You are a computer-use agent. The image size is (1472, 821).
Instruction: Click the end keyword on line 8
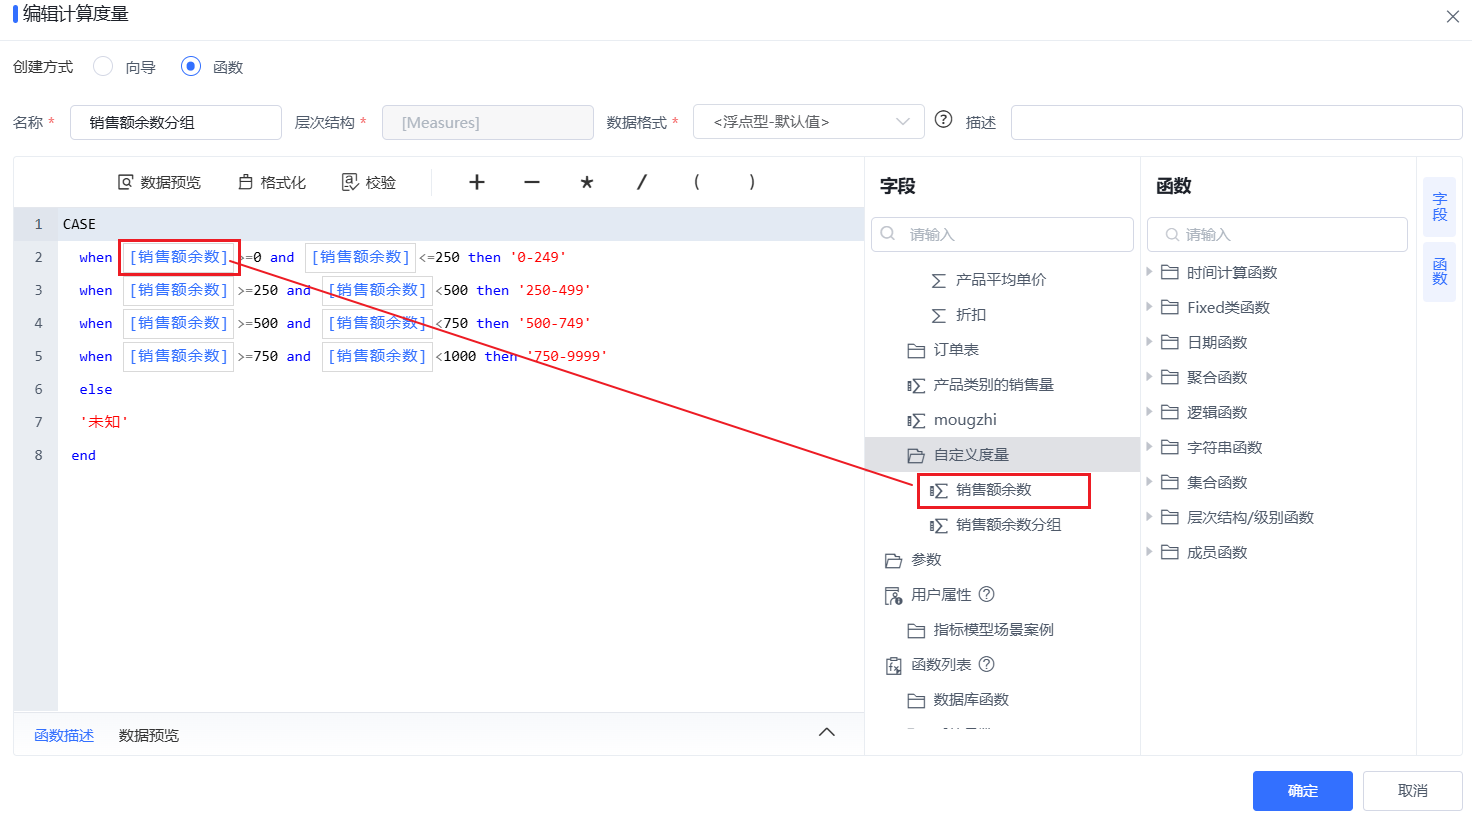(84, 455)
